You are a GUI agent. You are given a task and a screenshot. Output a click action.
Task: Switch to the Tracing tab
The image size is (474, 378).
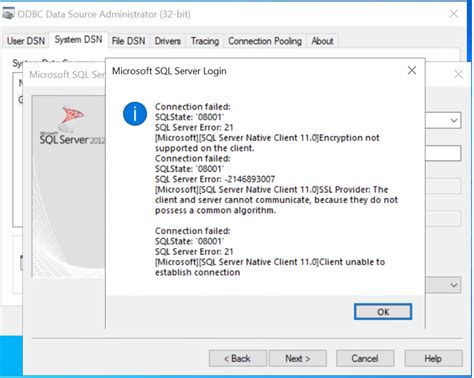point(205,41)
